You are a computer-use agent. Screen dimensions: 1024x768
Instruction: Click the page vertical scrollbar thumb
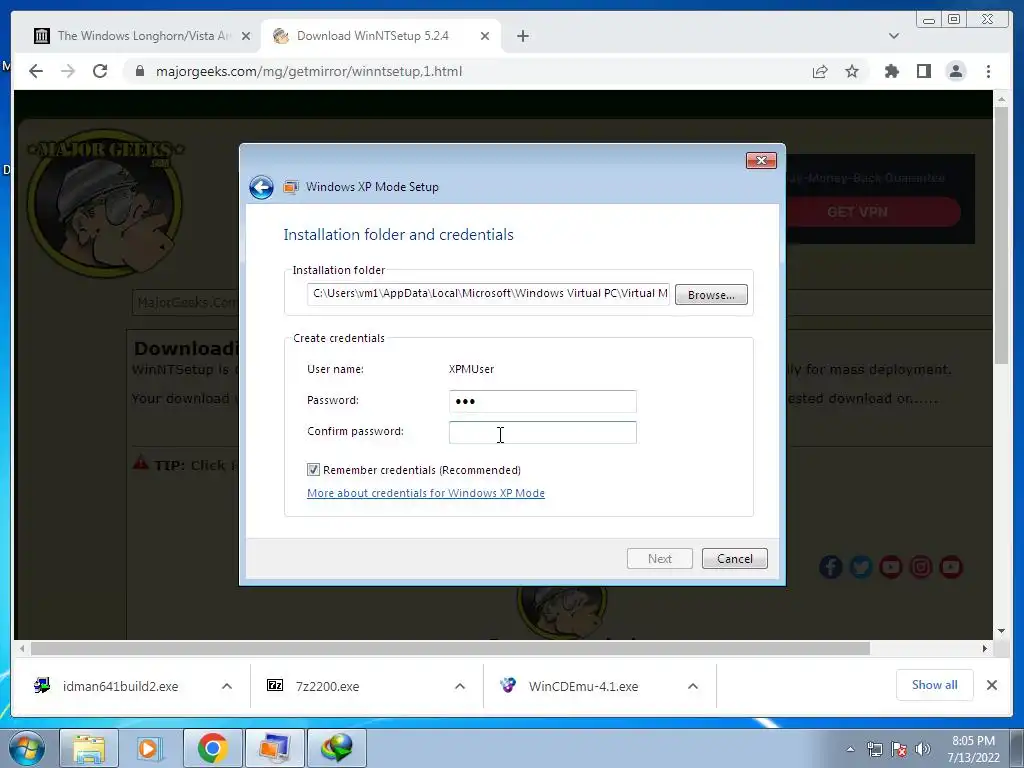tap(1001, 235)
